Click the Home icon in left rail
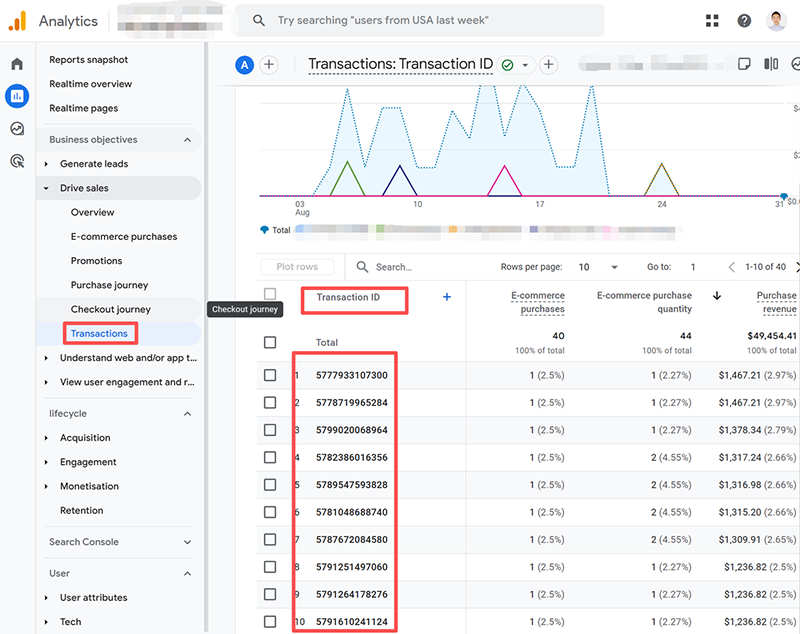The image size is (800, 634). [x=17, y=64]
